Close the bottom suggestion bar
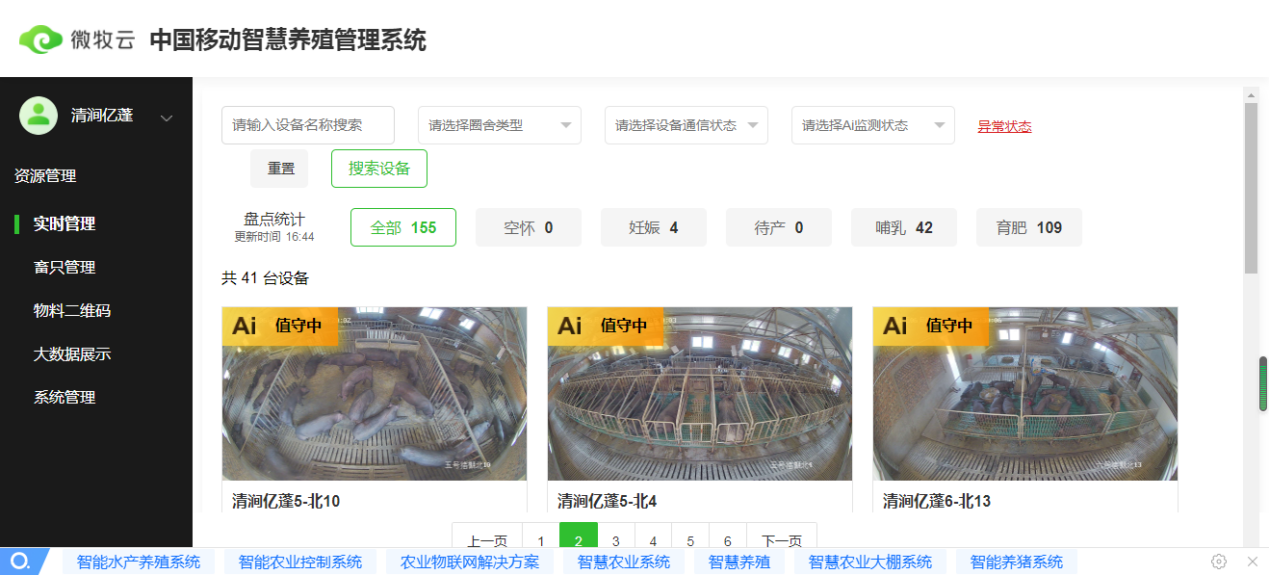The height and width of the screenshot is (575, 1269). pos(1252,562)
